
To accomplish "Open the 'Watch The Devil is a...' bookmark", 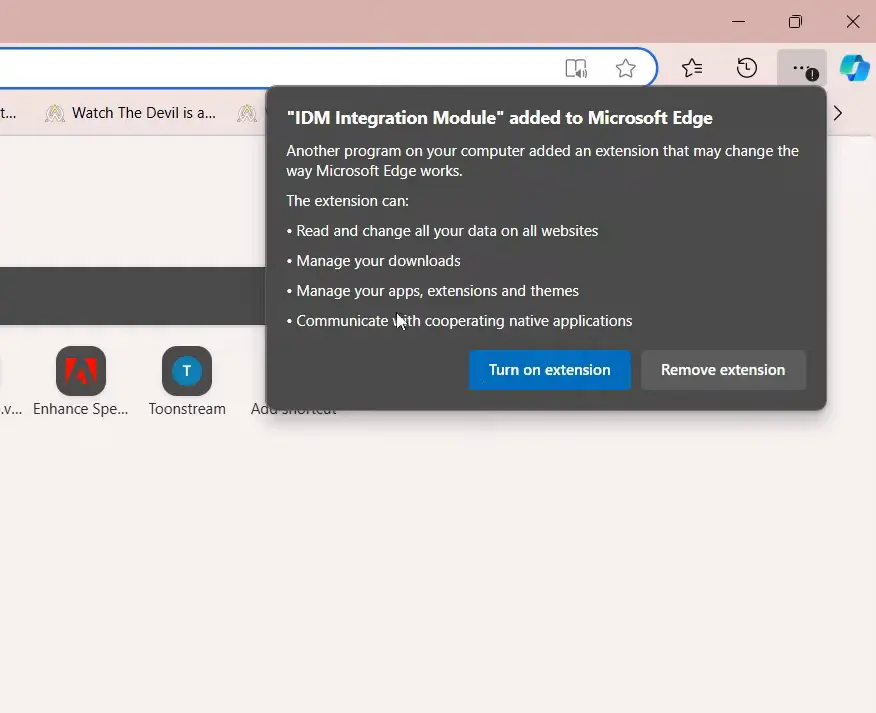I will coord(130,113).
